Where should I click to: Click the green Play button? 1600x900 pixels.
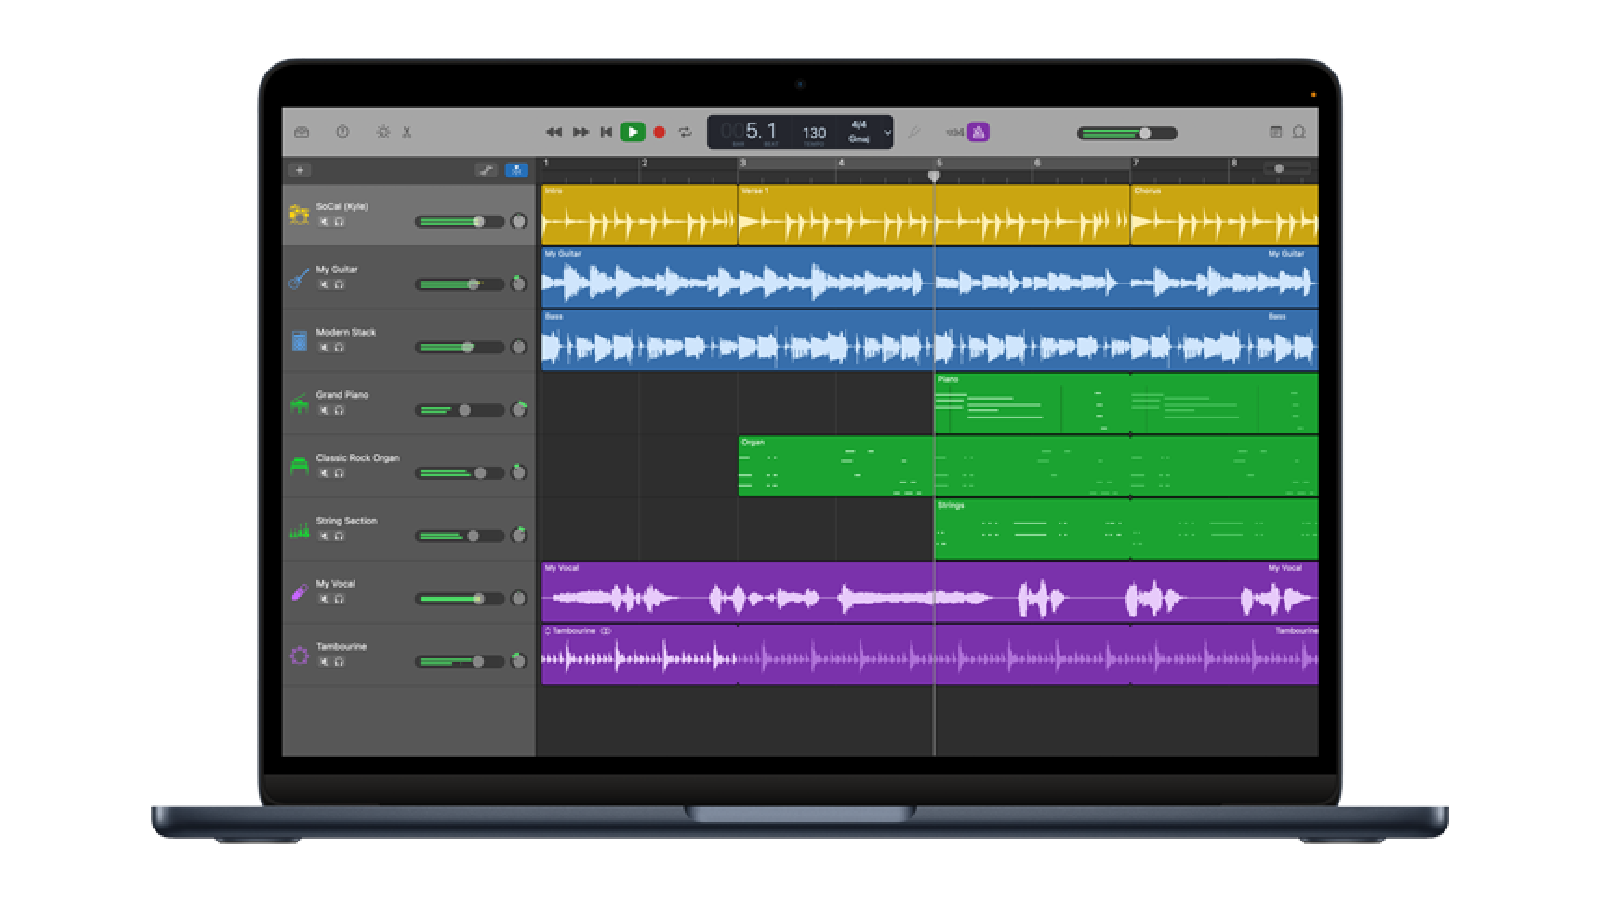pyautogui.click(x=633, y=132)
